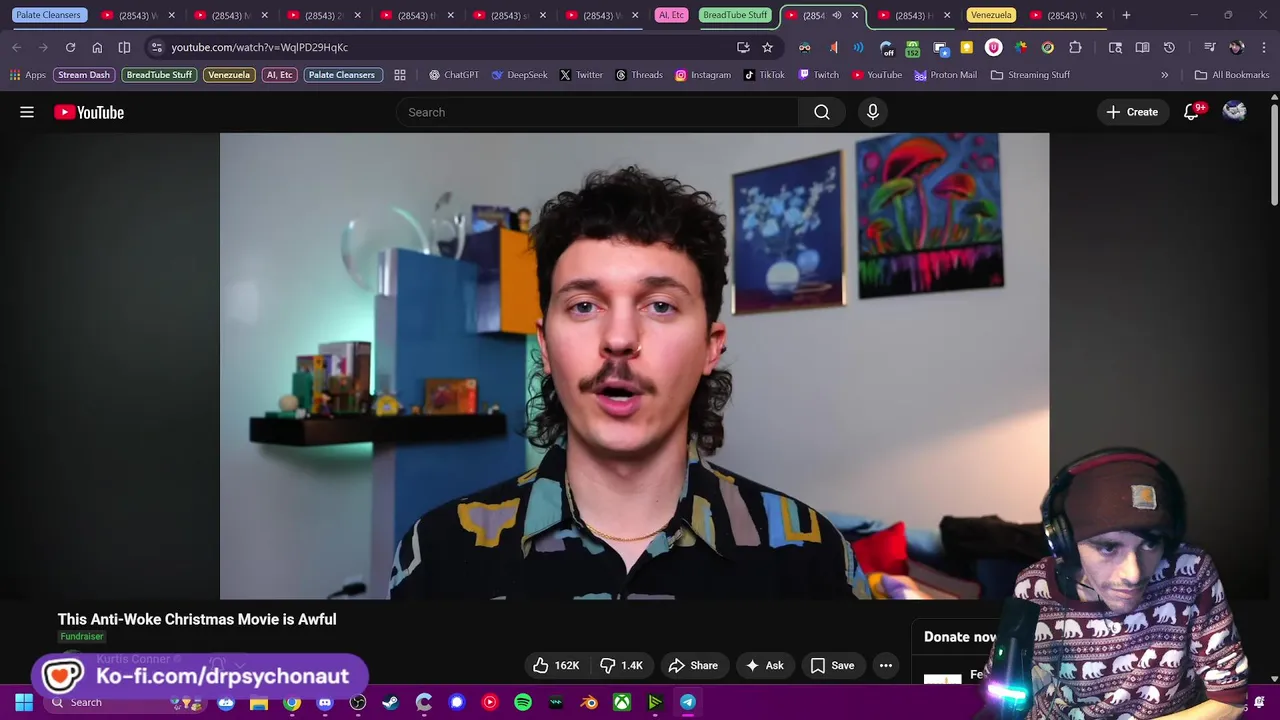Image resolution: width=1280 pixels, height=720 pixels.
Task: Open the Twitch bookmark
Action: (817, 75)
